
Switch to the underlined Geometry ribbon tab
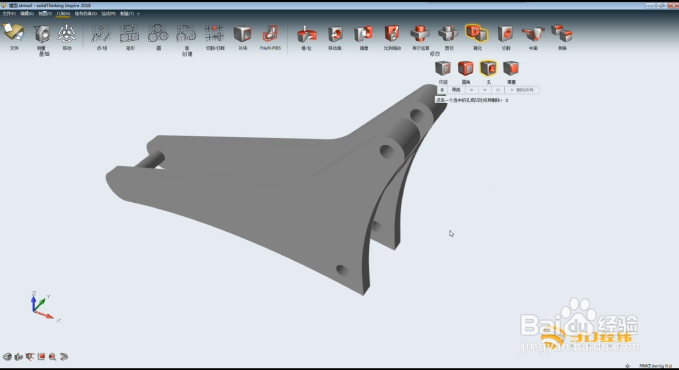click(63, 14)
